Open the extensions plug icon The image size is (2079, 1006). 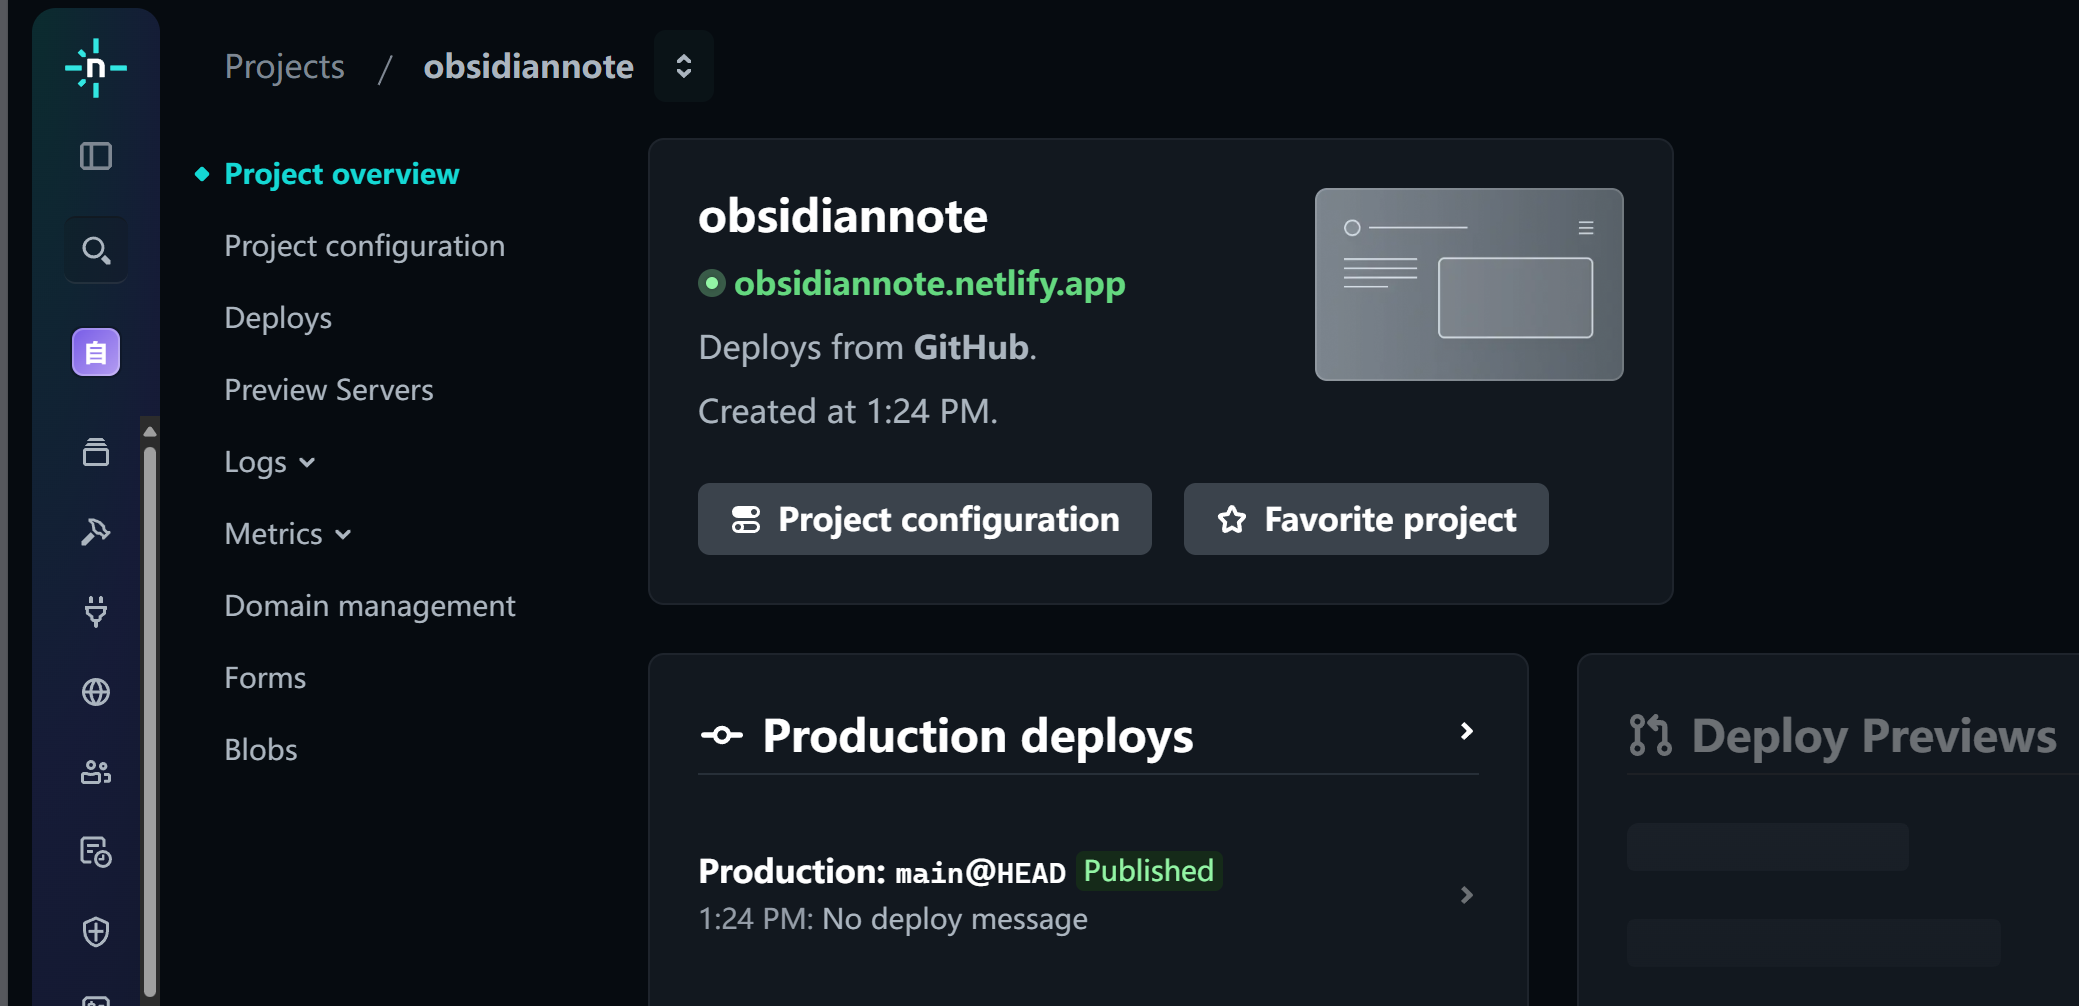tap(96, 611)
